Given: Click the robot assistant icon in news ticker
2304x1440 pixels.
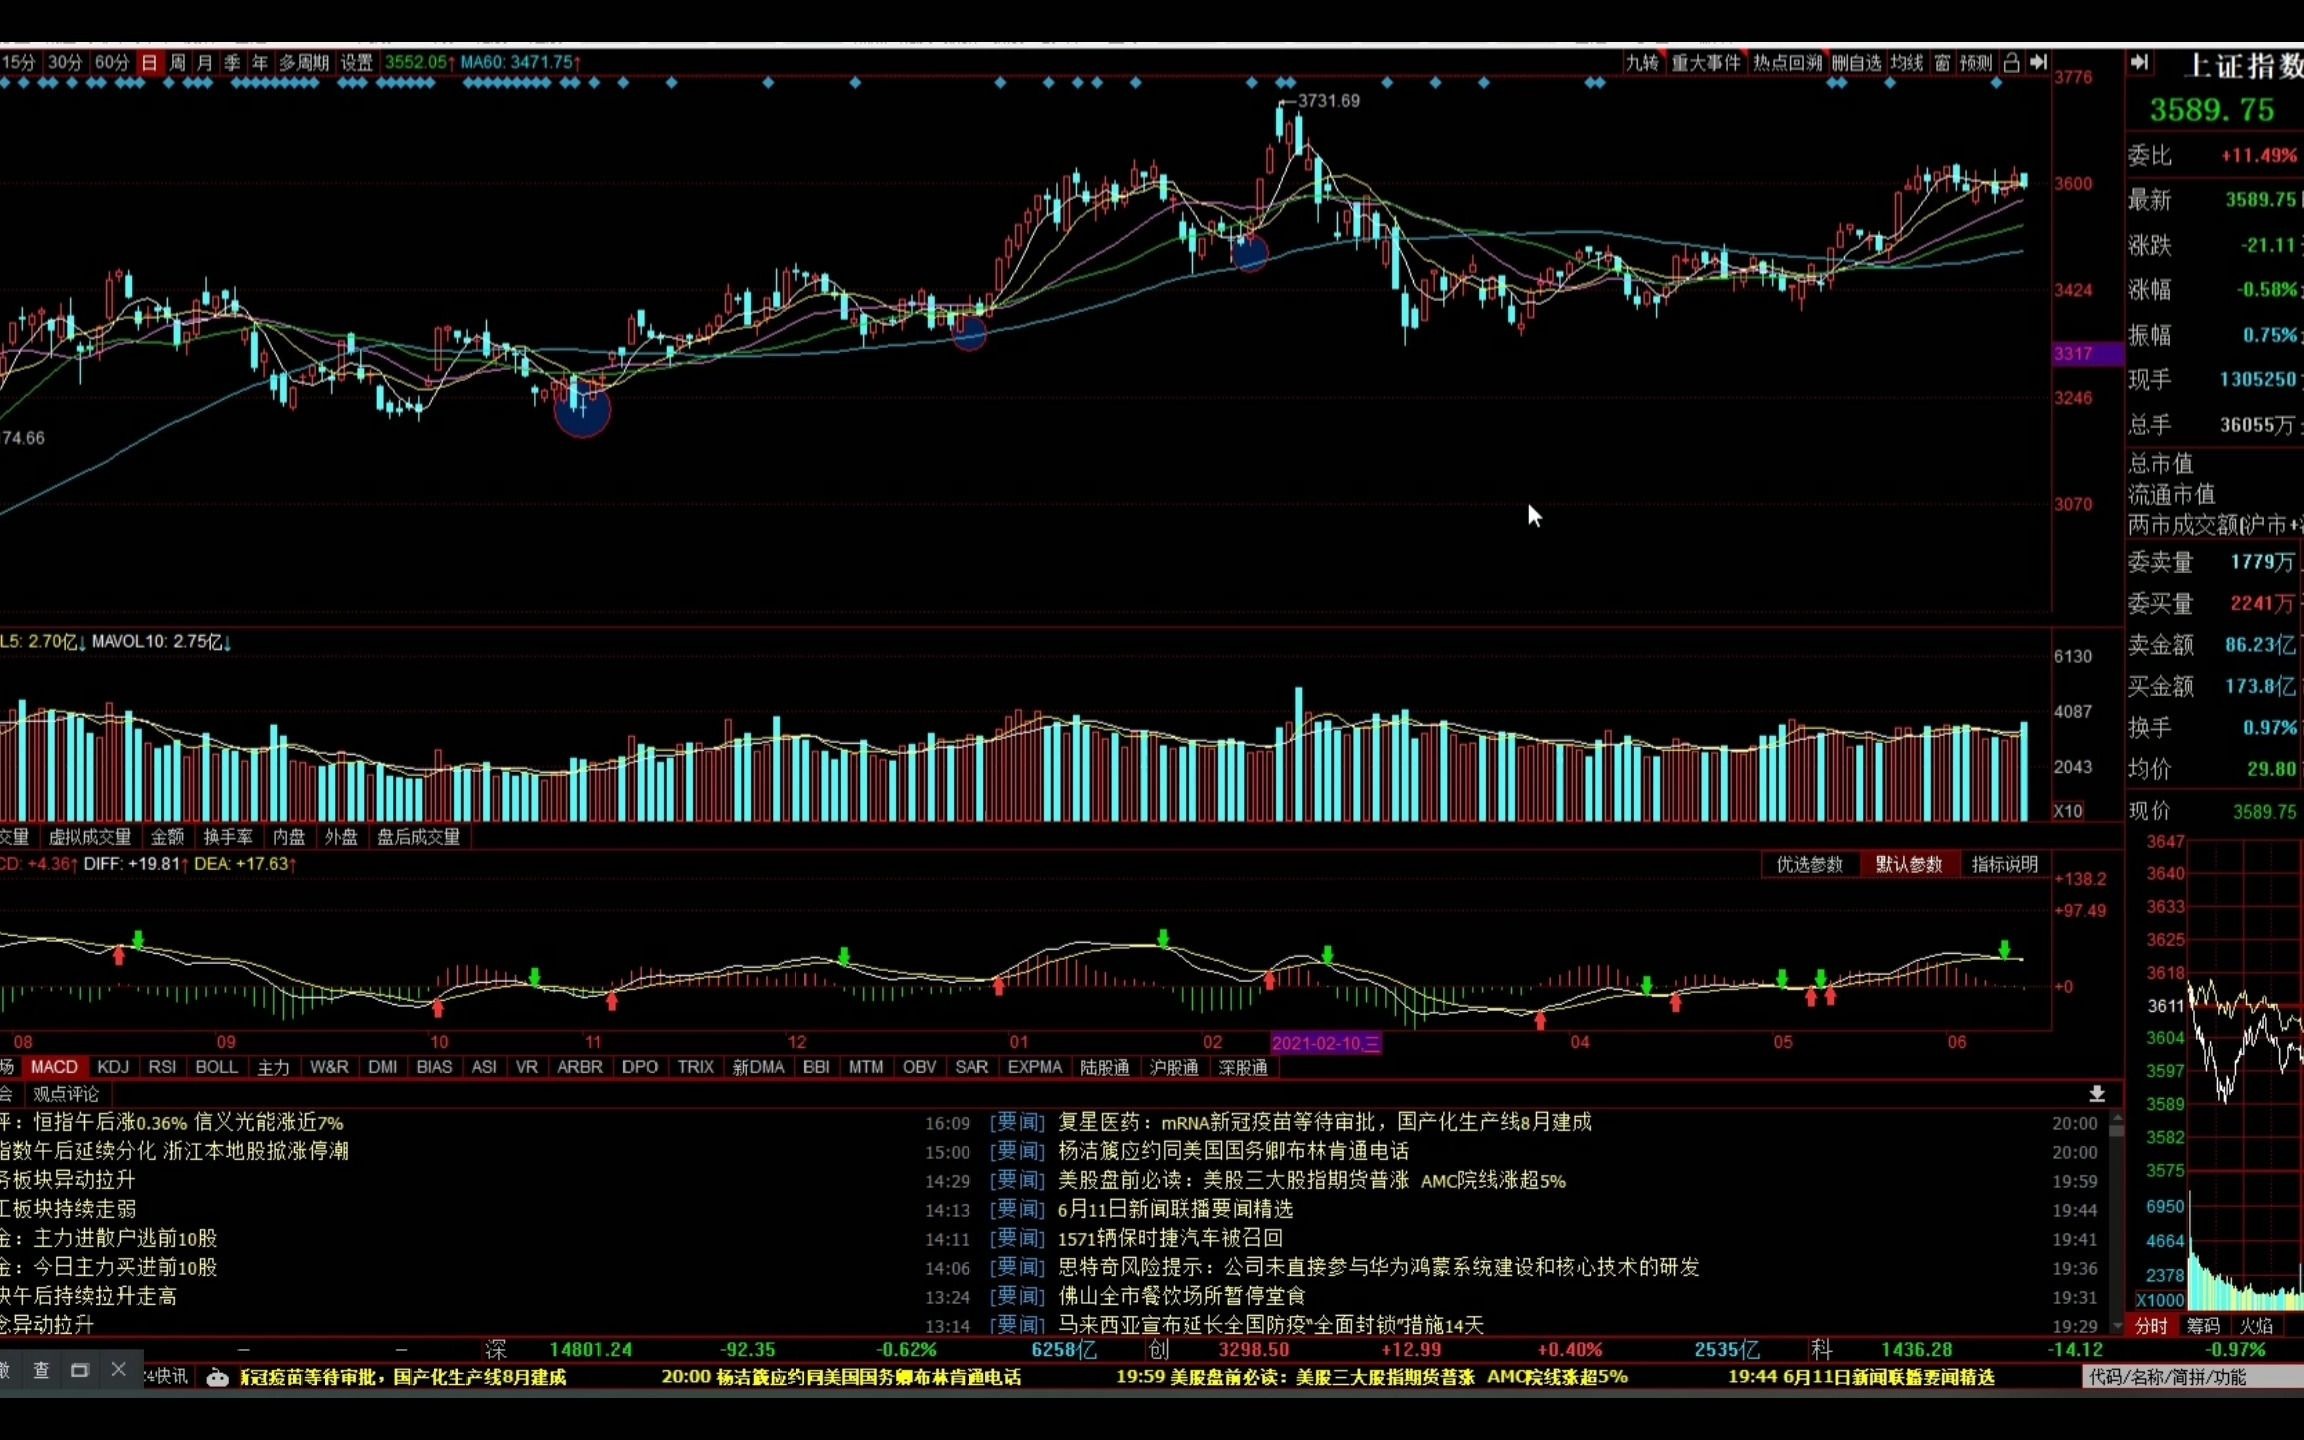Looking at the screenshot, I should (x=217, y=1378).
